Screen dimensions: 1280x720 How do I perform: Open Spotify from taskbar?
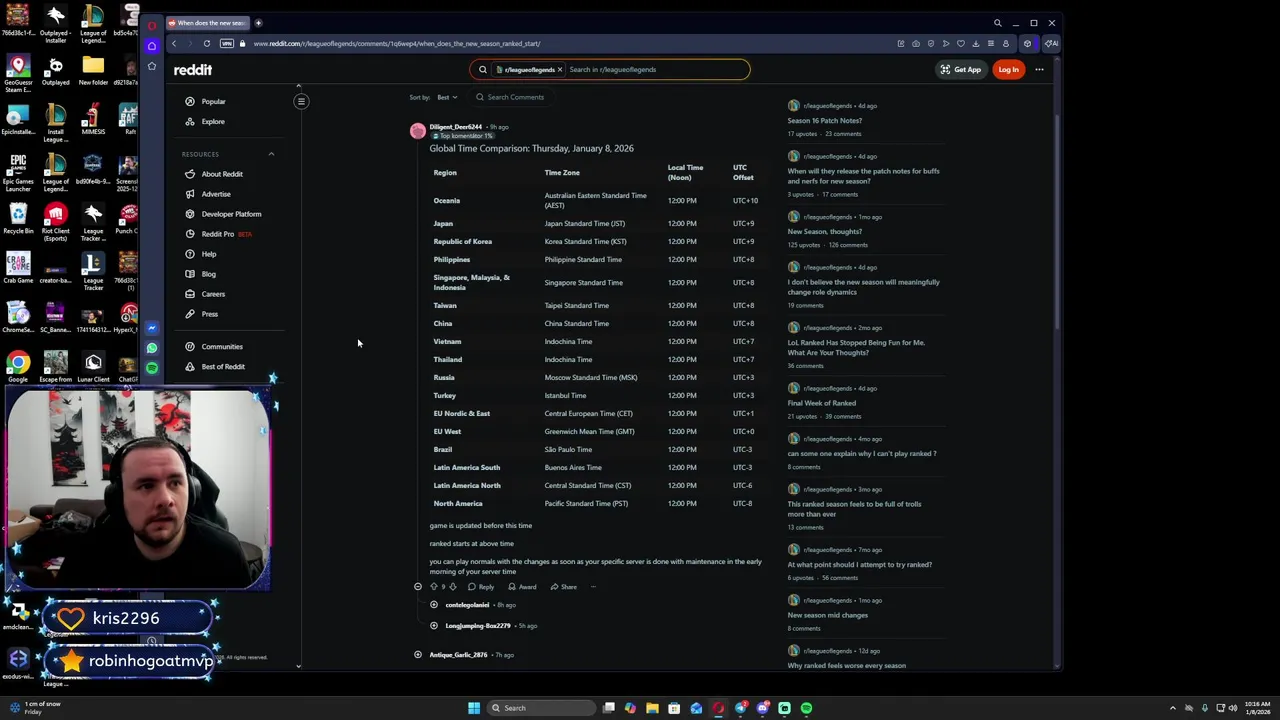pyautogui.click(x=806, y=708)
